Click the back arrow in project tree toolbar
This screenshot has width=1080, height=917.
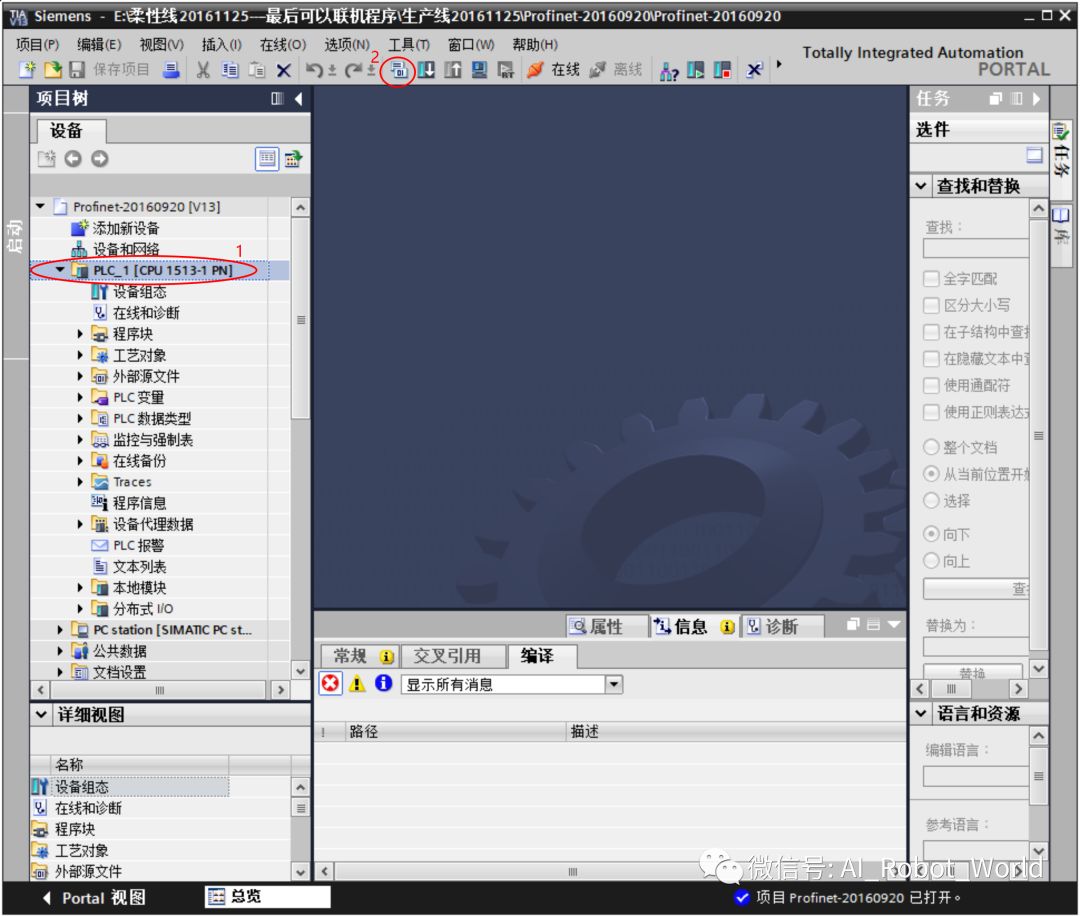tap(73, 159)
